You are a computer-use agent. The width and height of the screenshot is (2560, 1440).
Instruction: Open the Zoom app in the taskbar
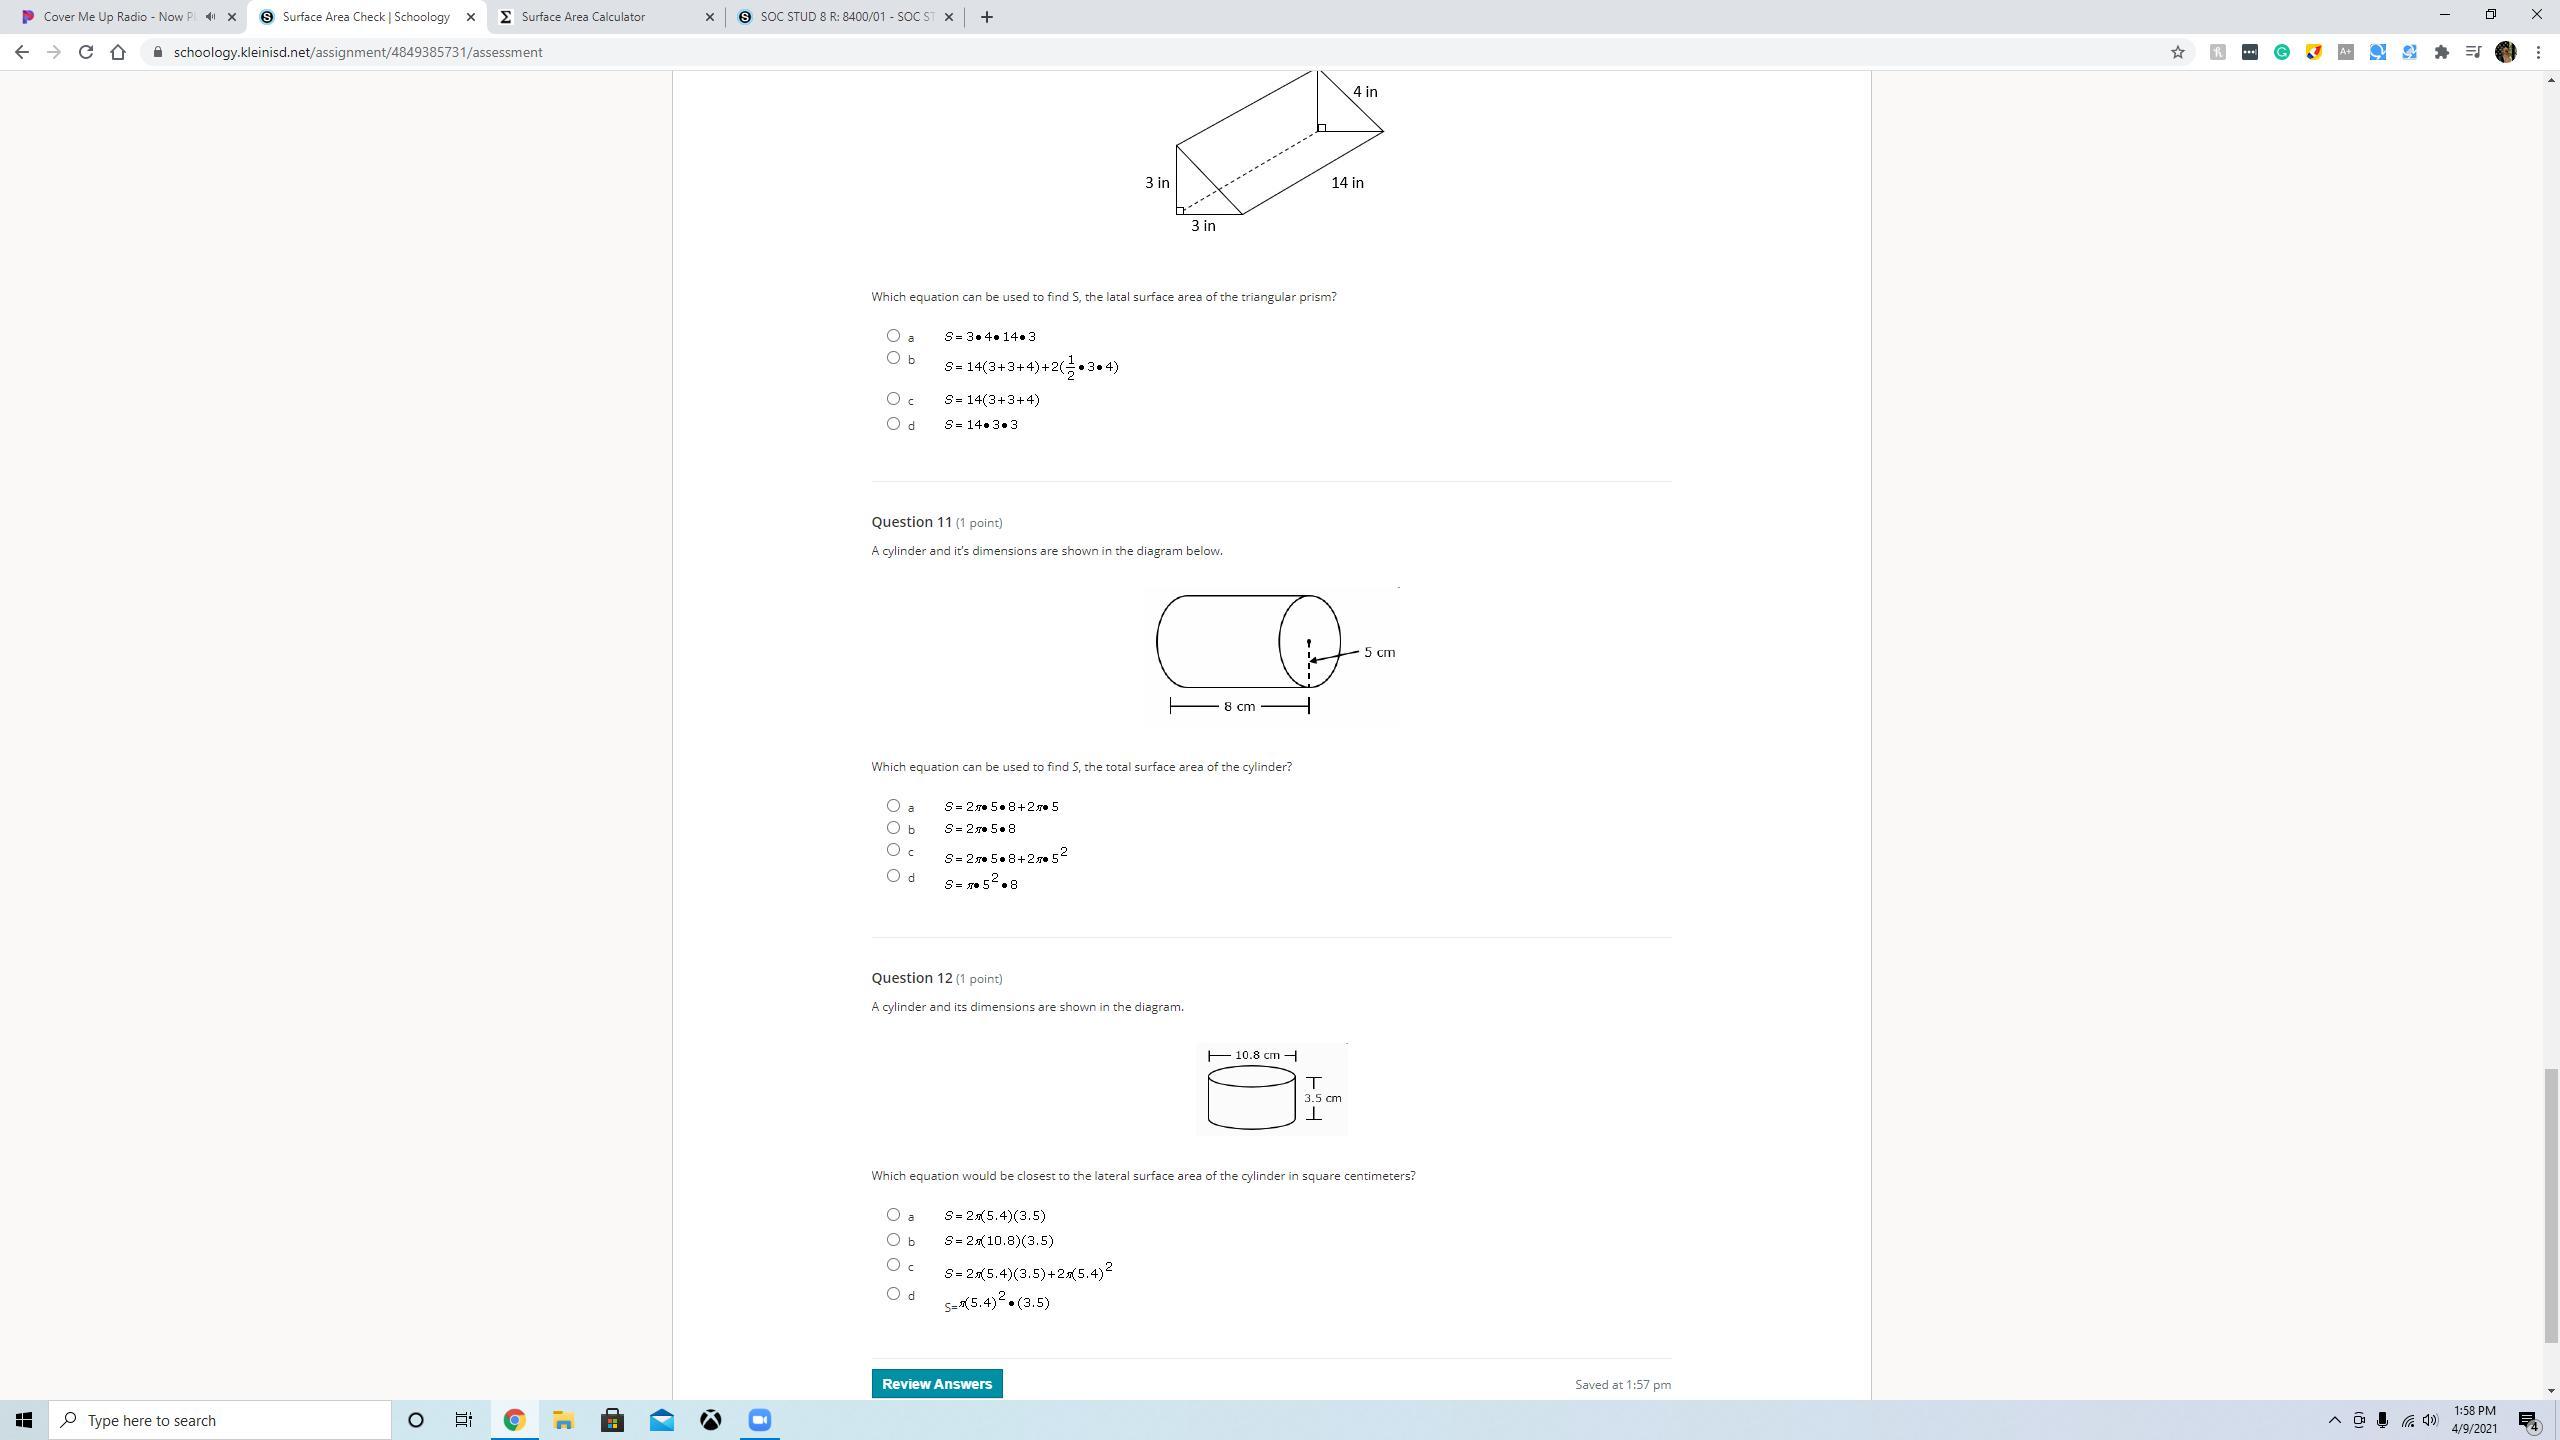(x=760, y=1420)
